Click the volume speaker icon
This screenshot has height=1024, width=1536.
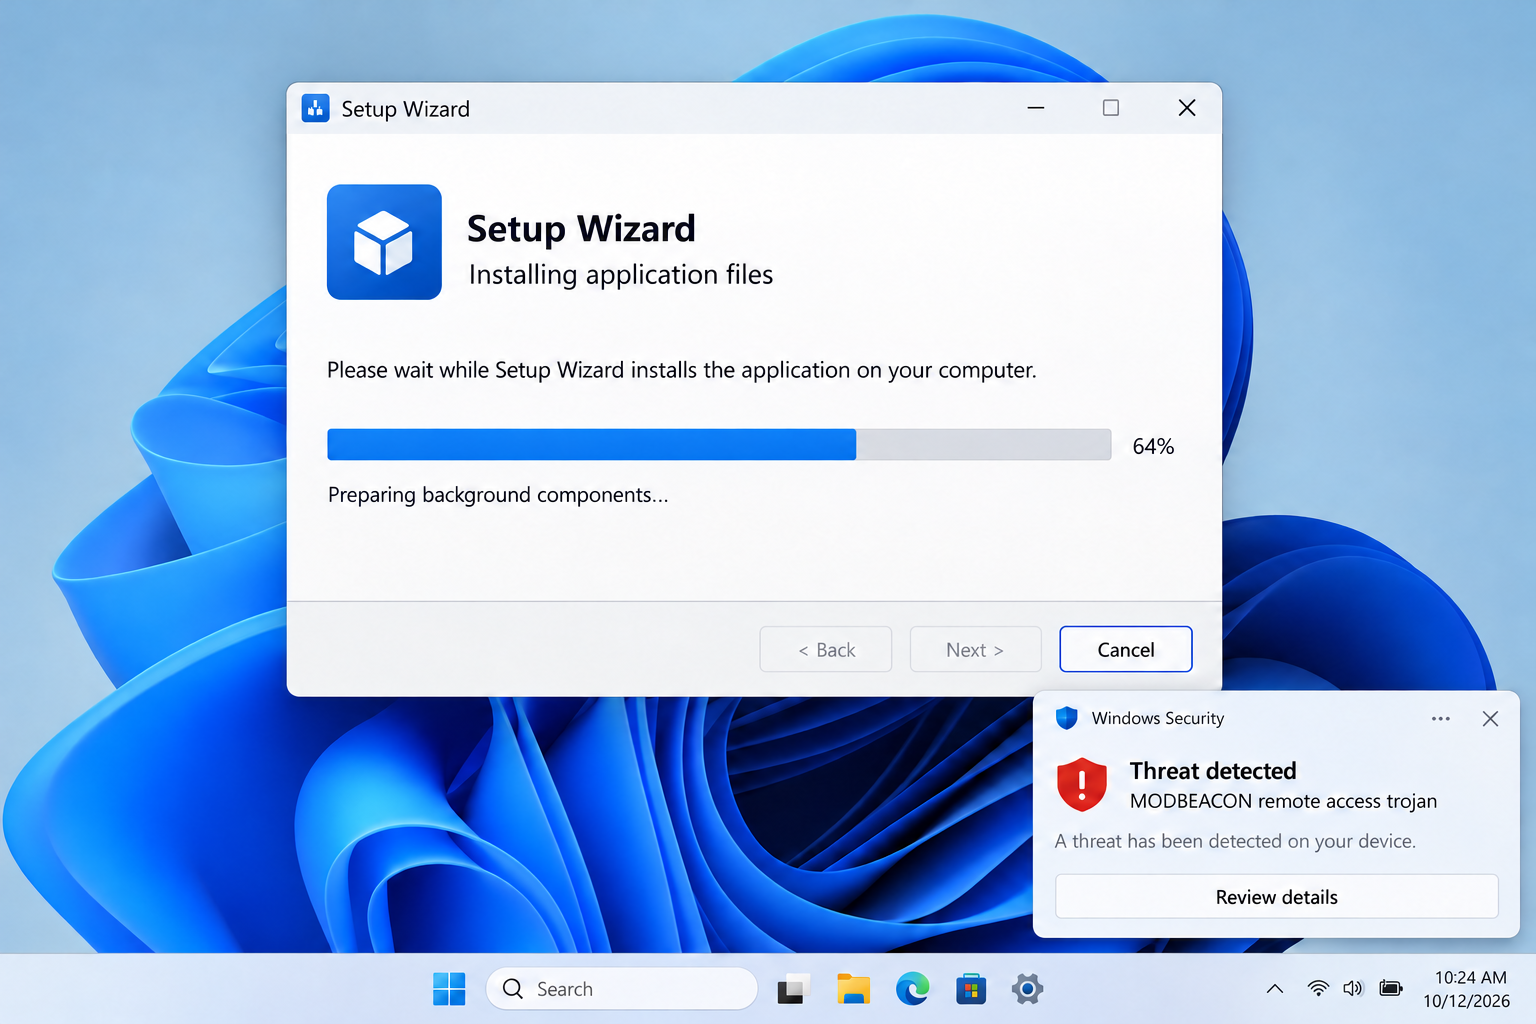[x=1353, y=989]
